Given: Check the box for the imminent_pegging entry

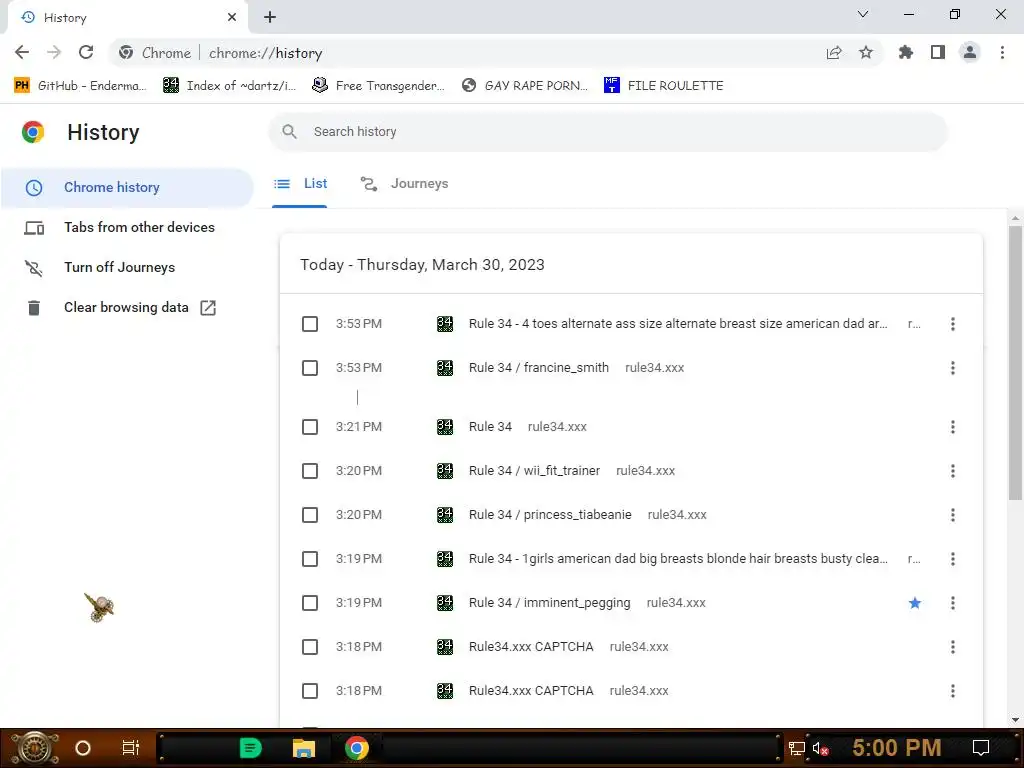Looking at the screenshot, I should click(x=310, y=603).
